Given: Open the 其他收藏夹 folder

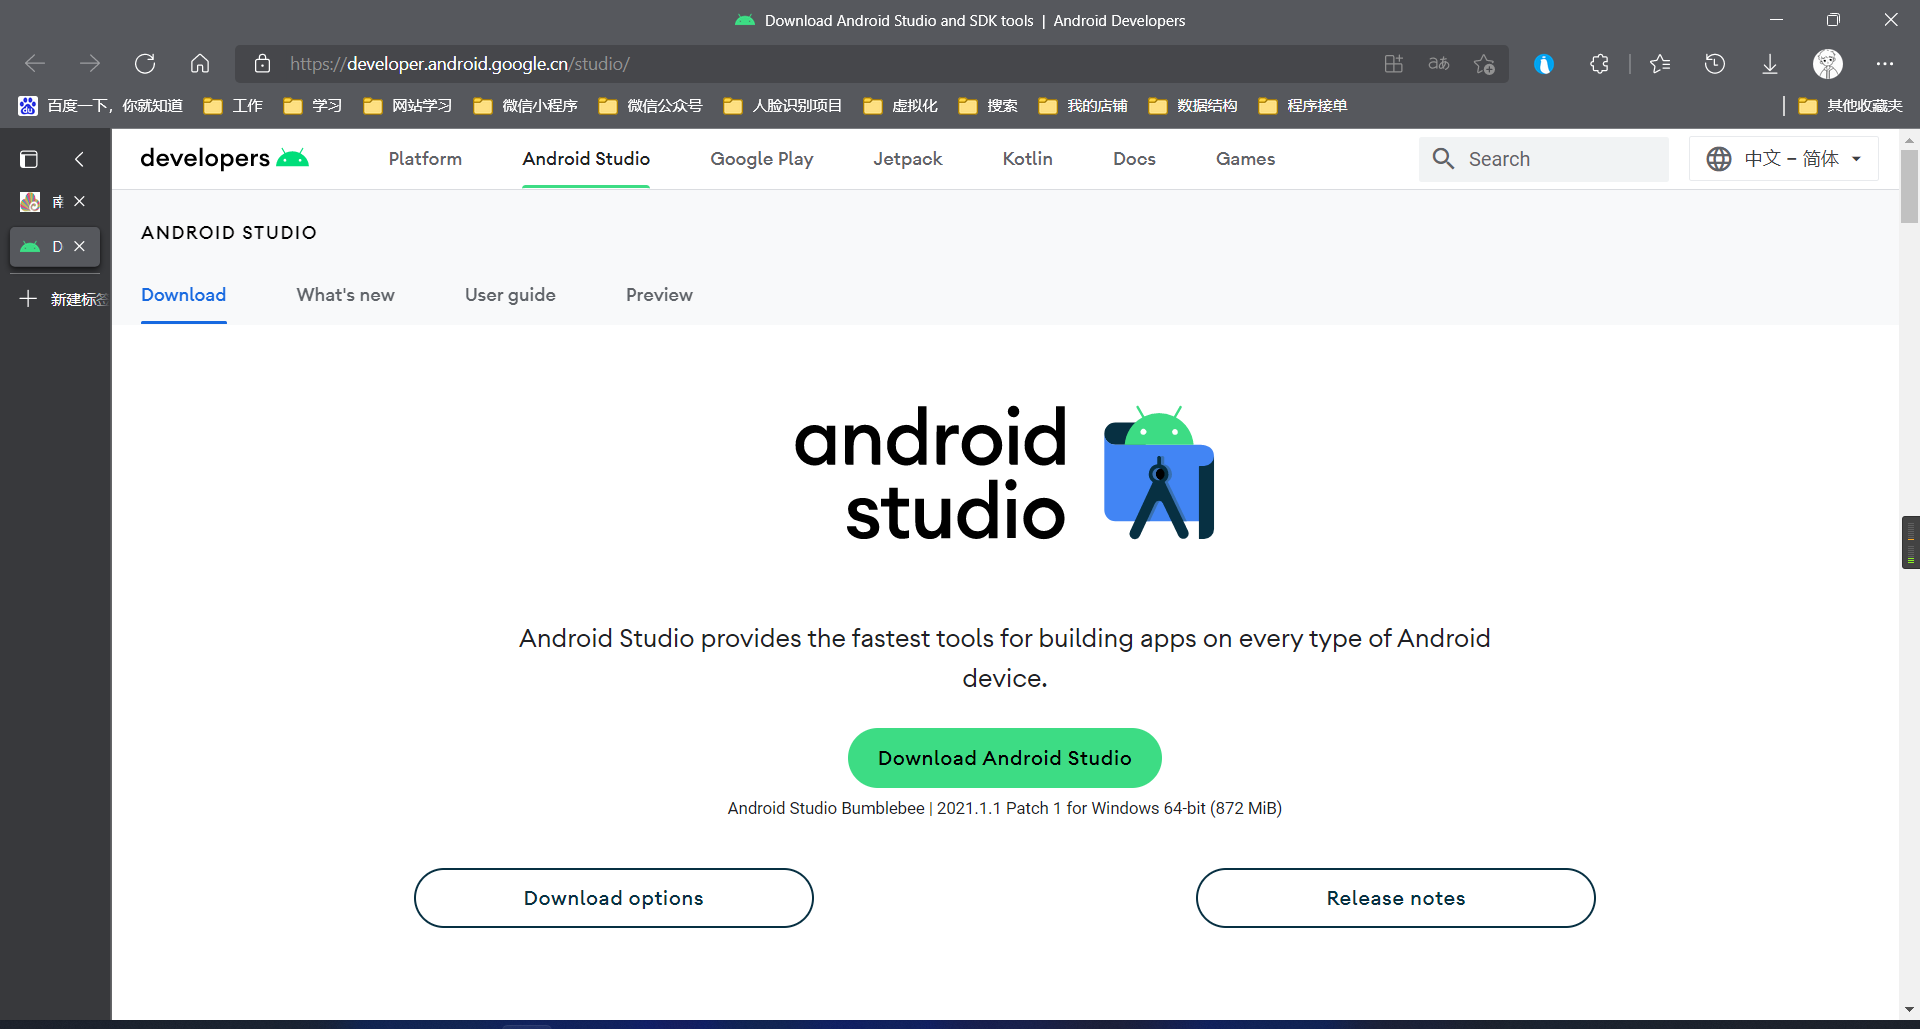Looking at the screenshot, I should (1851, 106).
